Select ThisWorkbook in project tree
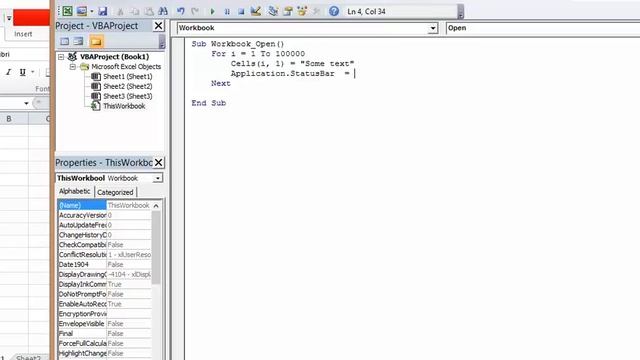 coord(124,106)
